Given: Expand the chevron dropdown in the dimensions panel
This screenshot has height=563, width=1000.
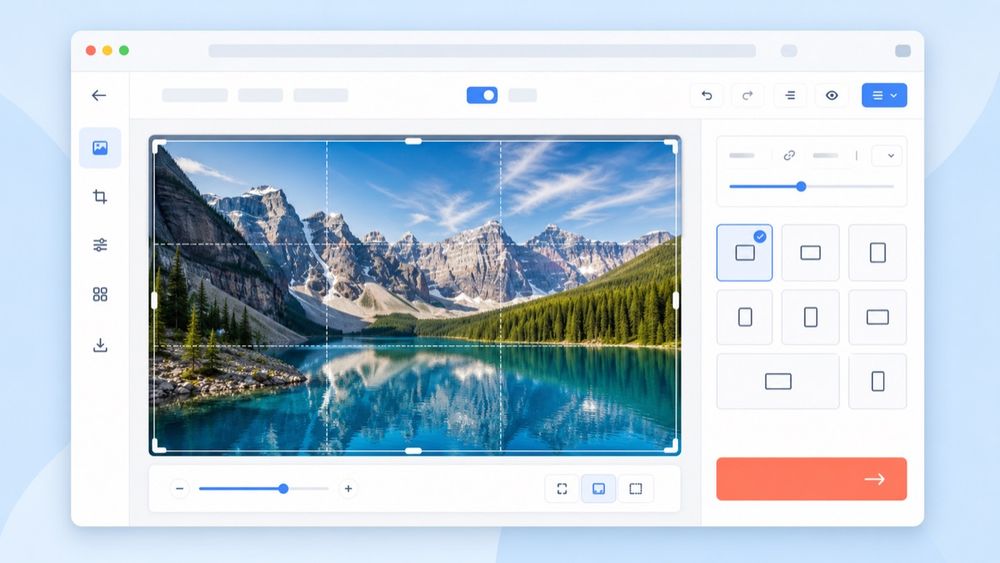Looking at the screenshot, I should pos(886,156).
